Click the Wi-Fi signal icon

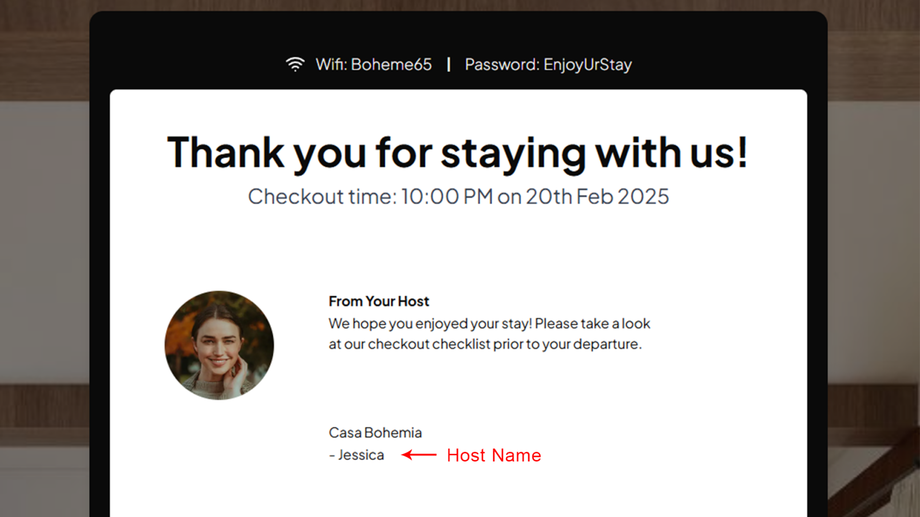tap(295, 65)
